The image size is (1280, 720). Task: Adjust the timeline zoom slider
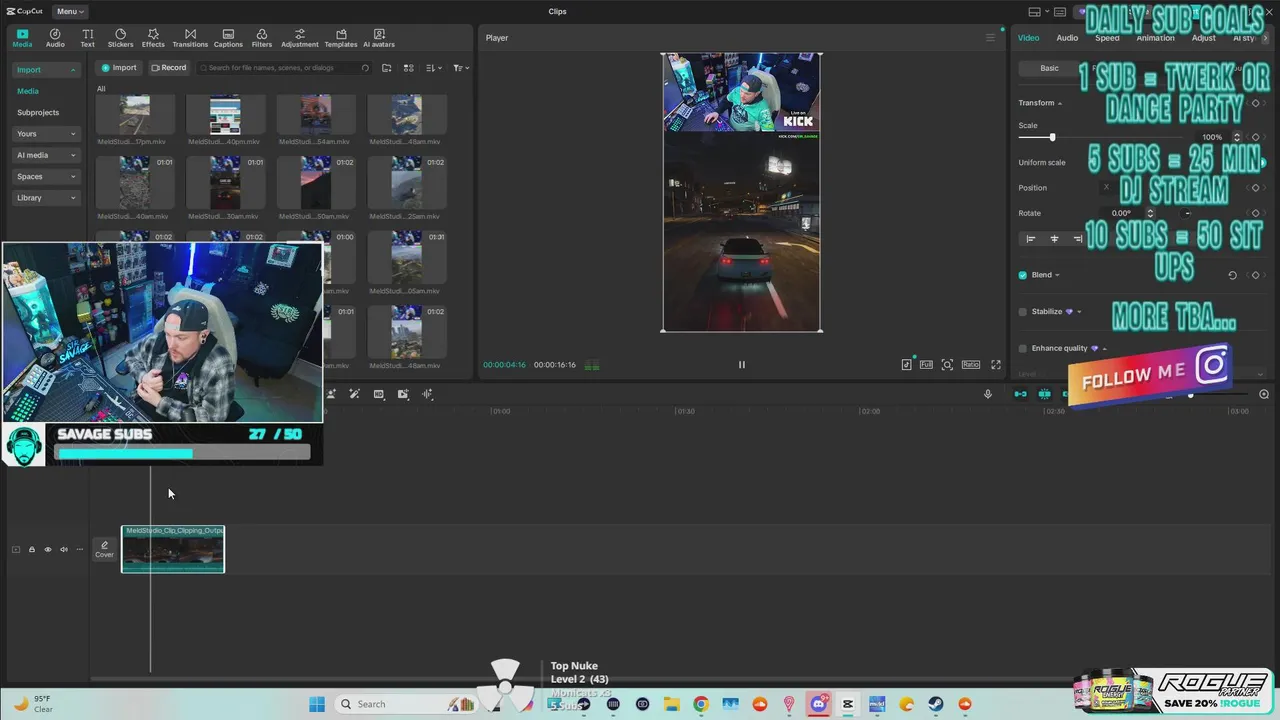coord(1190,395)
